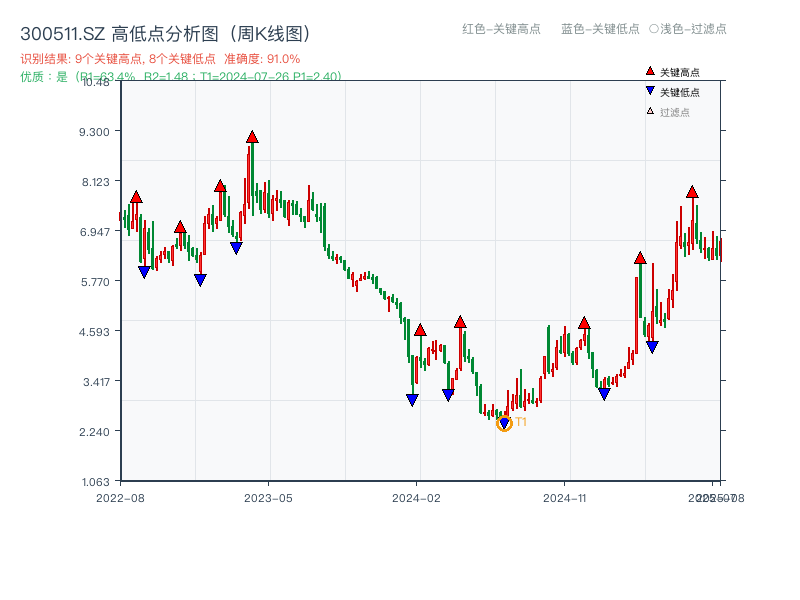Click the leftmost blue low marker near 2022-08
This screenshot has width=800, height=600.
pyautogui.click(x=145, y=269)
